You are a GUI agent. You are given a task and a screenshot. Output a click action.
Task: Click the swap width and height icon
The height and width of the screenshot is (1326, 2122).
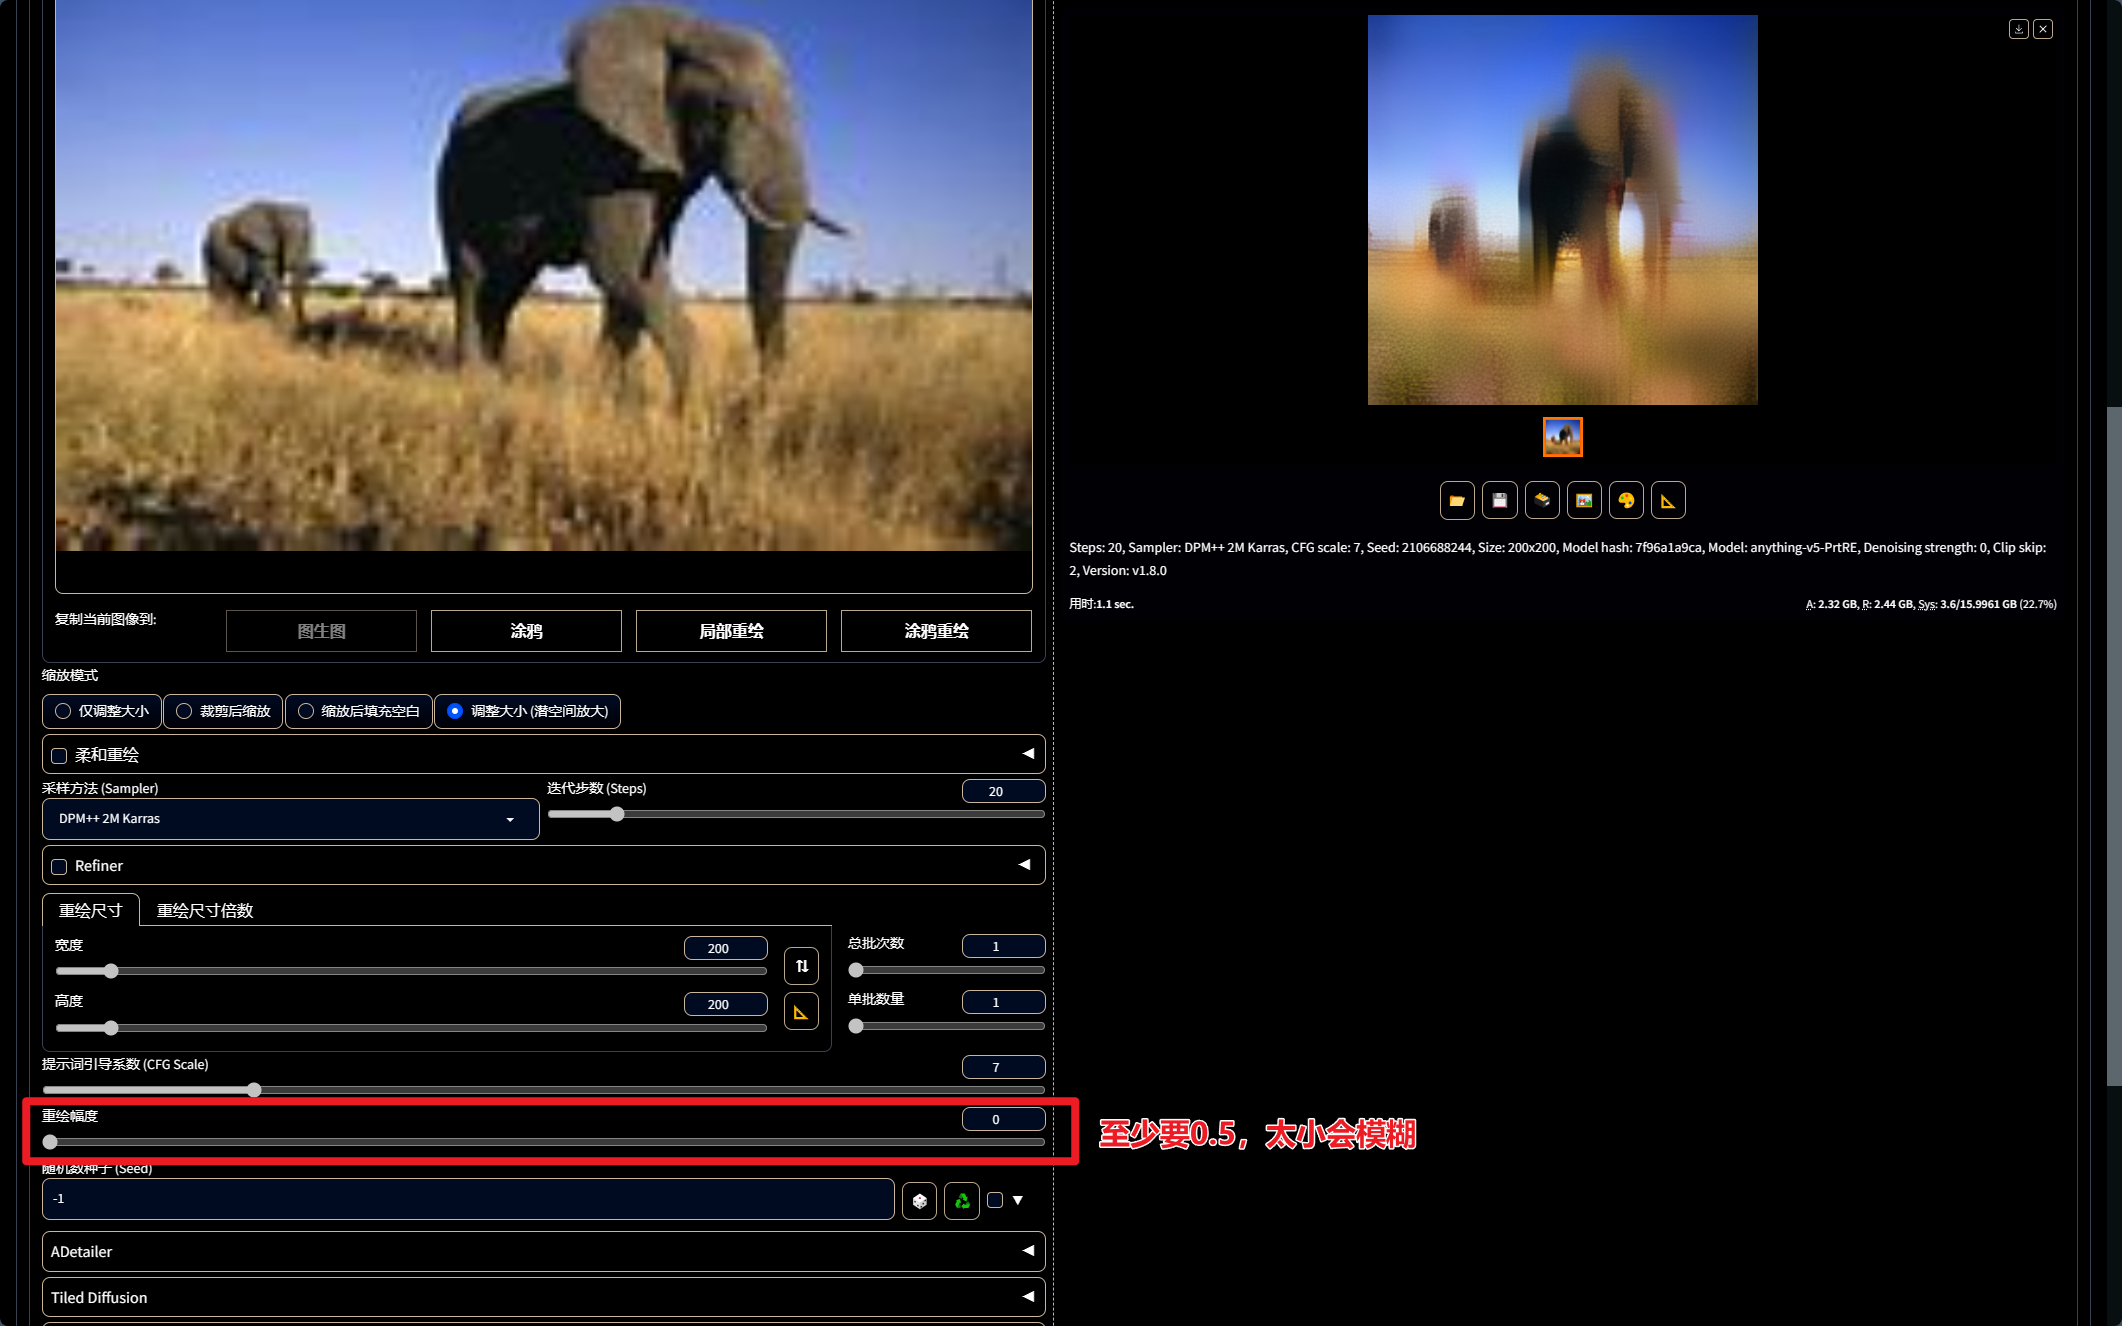[x=801, y=966]
